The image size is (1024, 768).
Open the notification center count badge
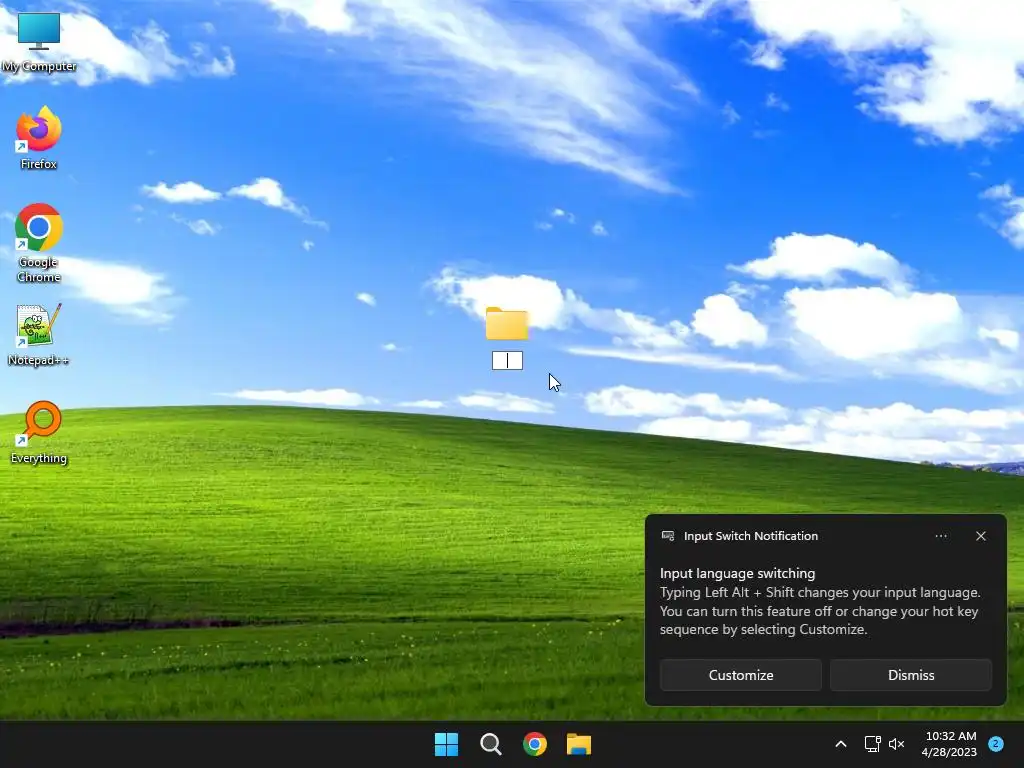(x=996, y=744)
